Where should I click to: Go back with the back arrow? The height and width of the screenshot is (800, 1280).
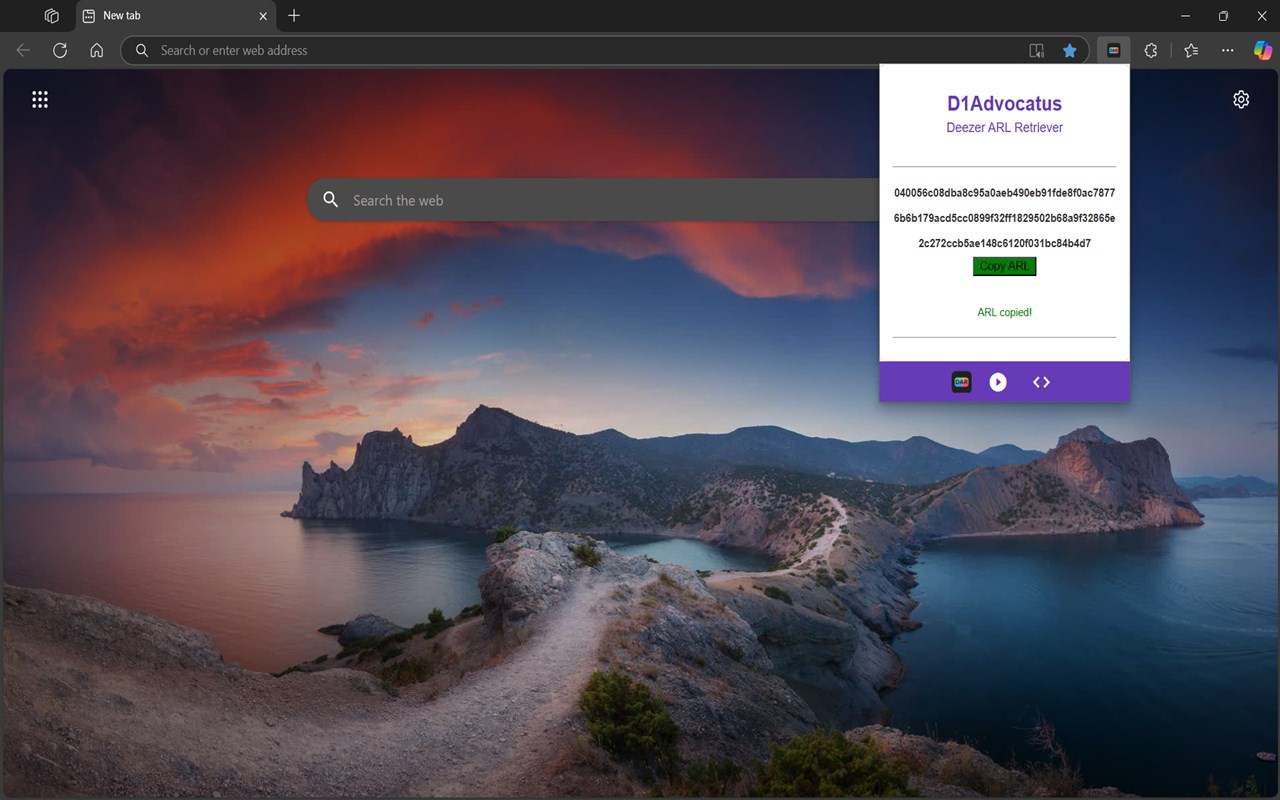(23, 50)
